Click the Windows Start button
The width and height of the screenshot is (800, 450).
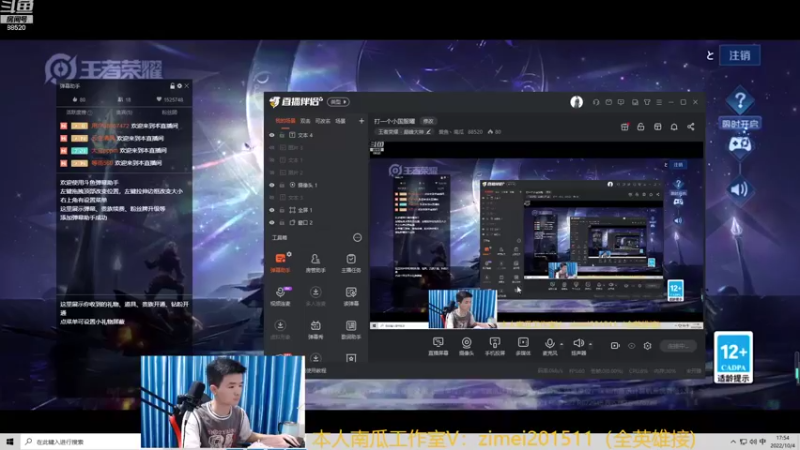(x=10, y=442)
